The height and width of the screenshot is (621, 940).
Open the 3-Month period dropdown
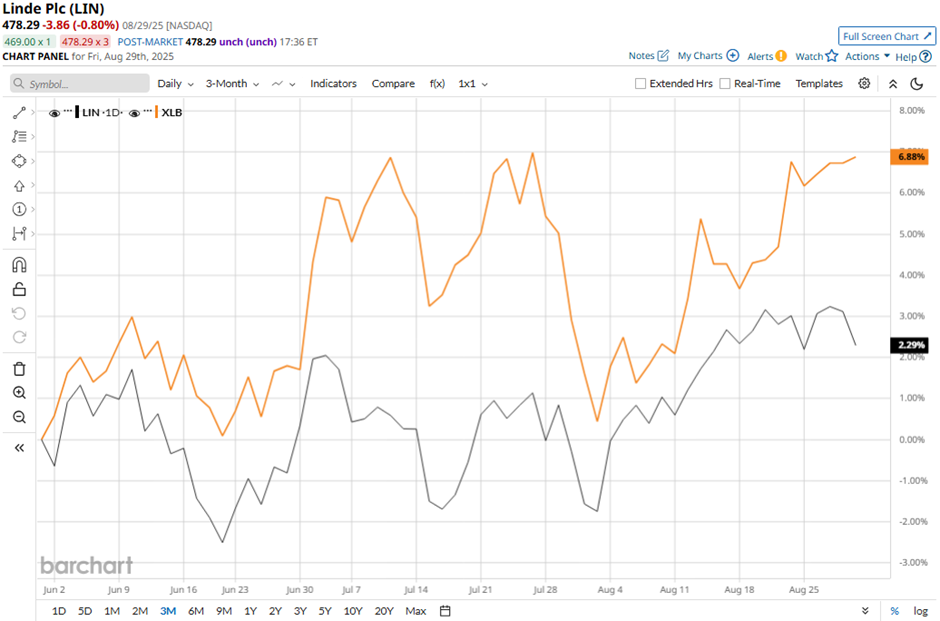click(232, 83)
